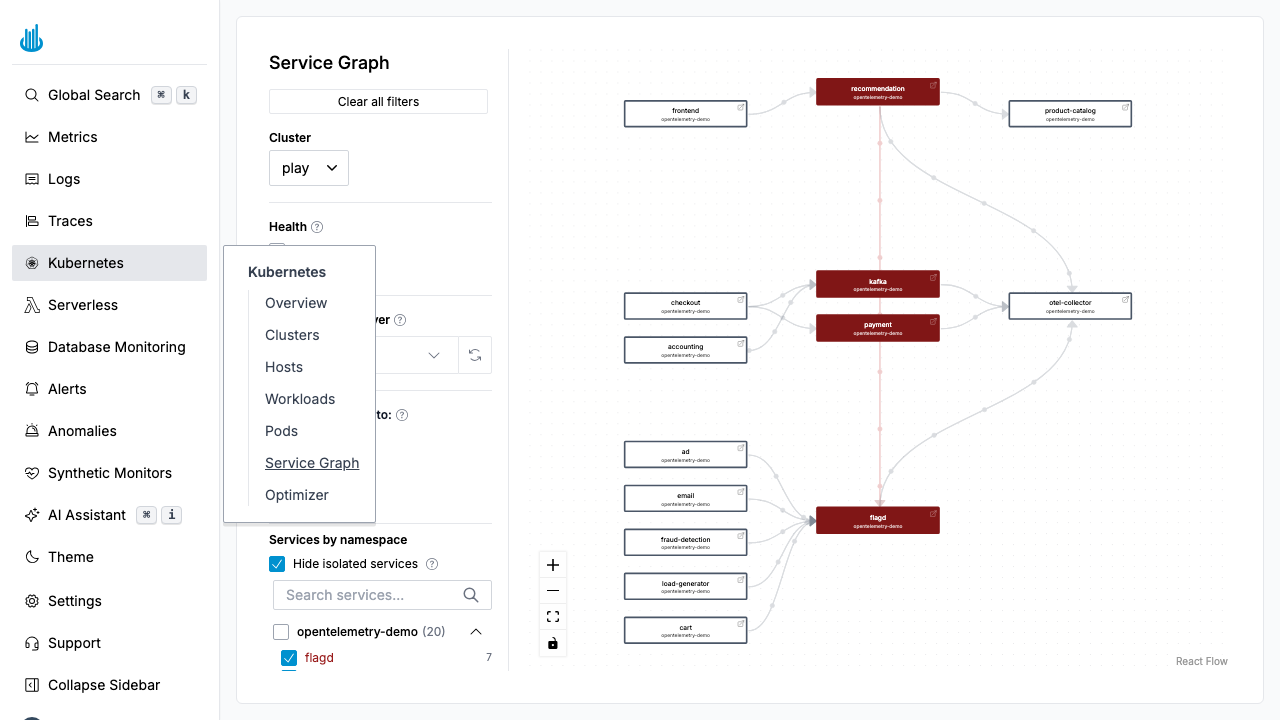This screenshot has width=1280, height=720.
Task: Zoom out of the service graph
Action: 553,590
